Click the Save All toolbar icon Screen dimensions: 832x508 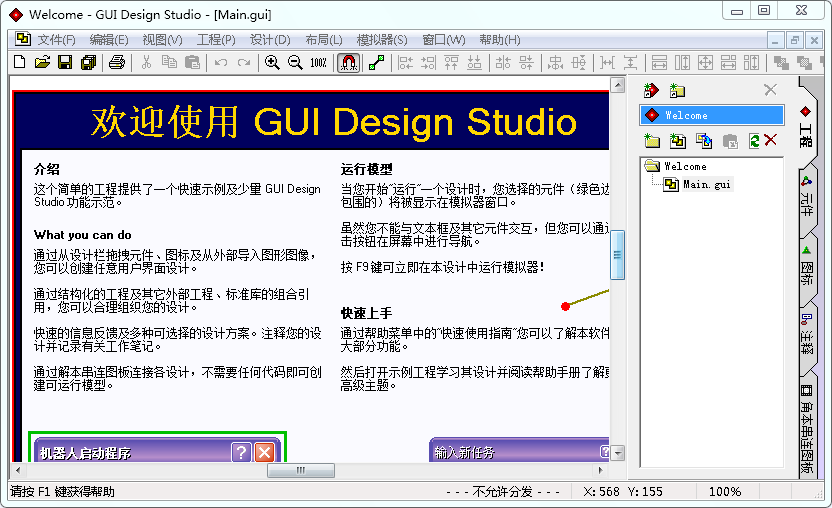click(x=88, y=62)
